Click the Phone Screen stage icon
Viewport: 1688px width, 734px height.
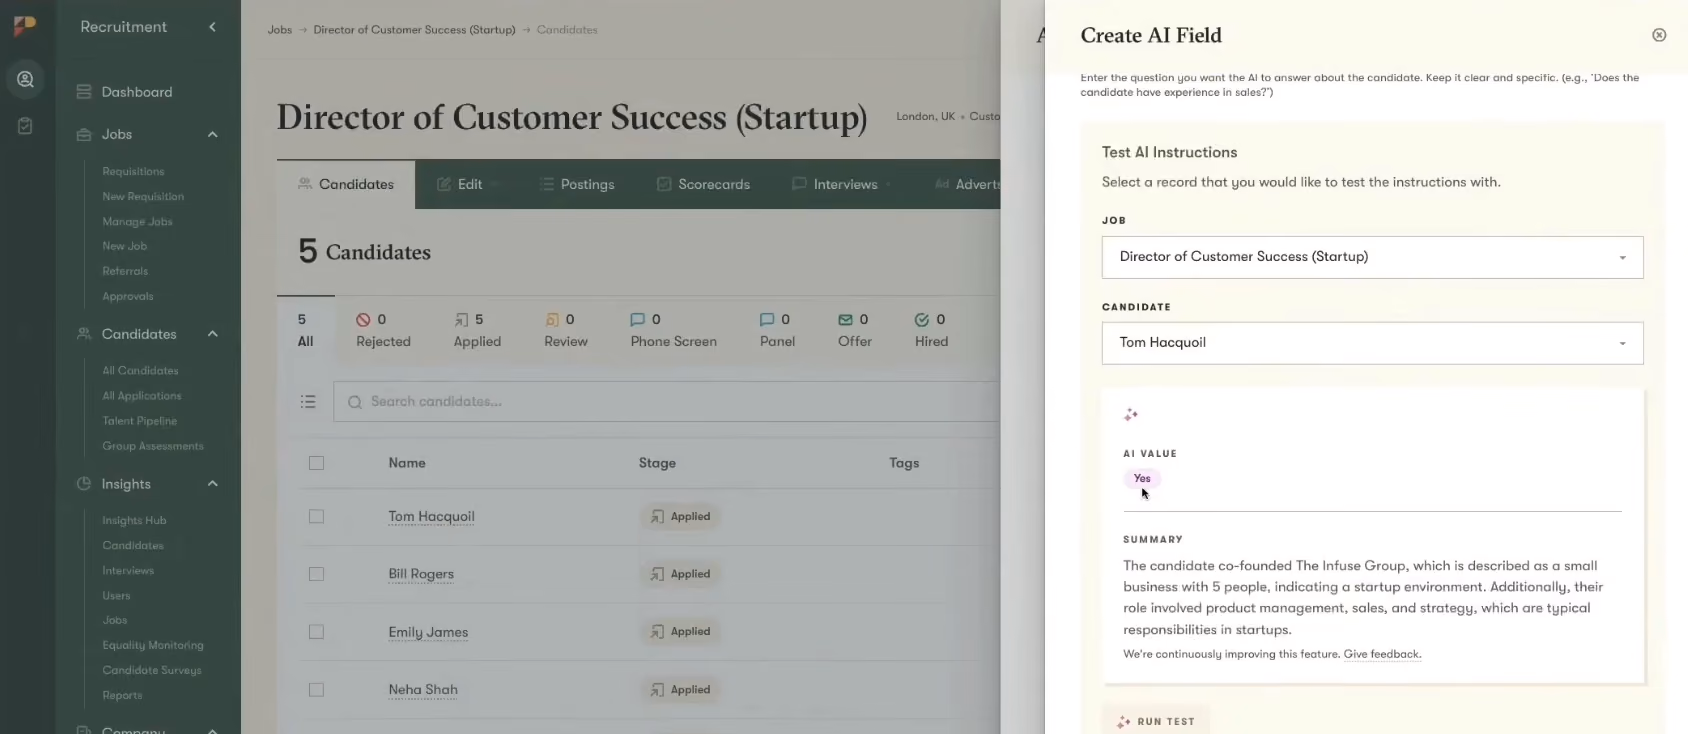(x=637, y=320)
